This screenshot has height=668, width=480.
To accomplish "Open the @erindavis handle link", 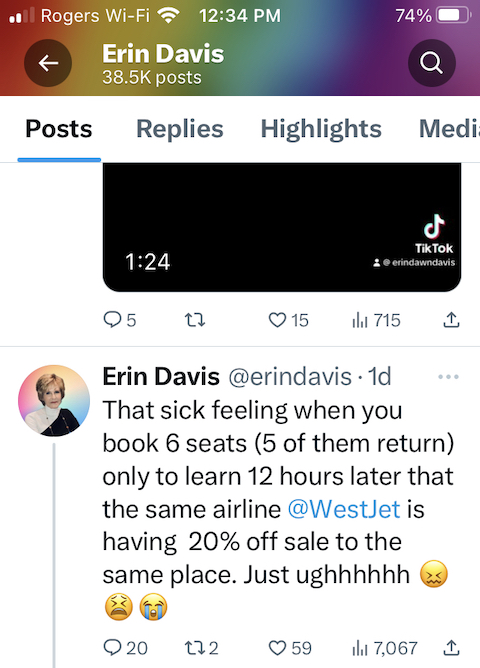I will [290, 377].
